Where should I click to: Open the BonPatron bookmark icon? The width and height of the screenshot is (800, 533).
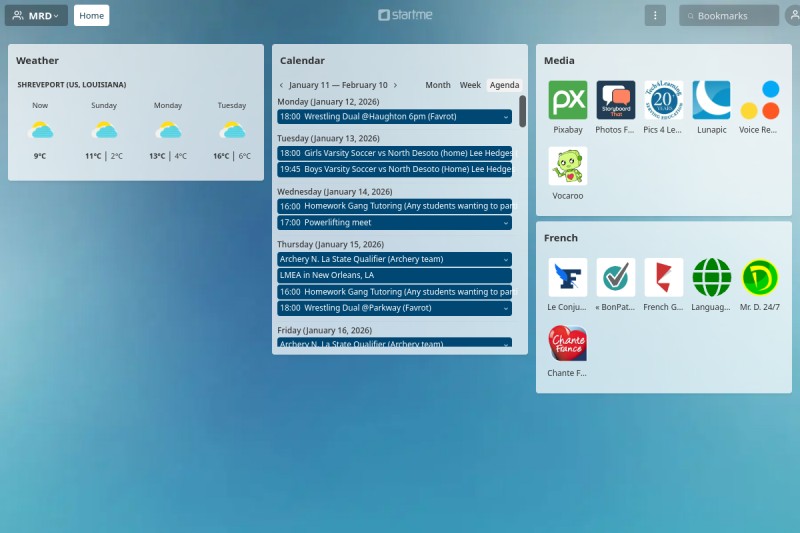[616, 277]
